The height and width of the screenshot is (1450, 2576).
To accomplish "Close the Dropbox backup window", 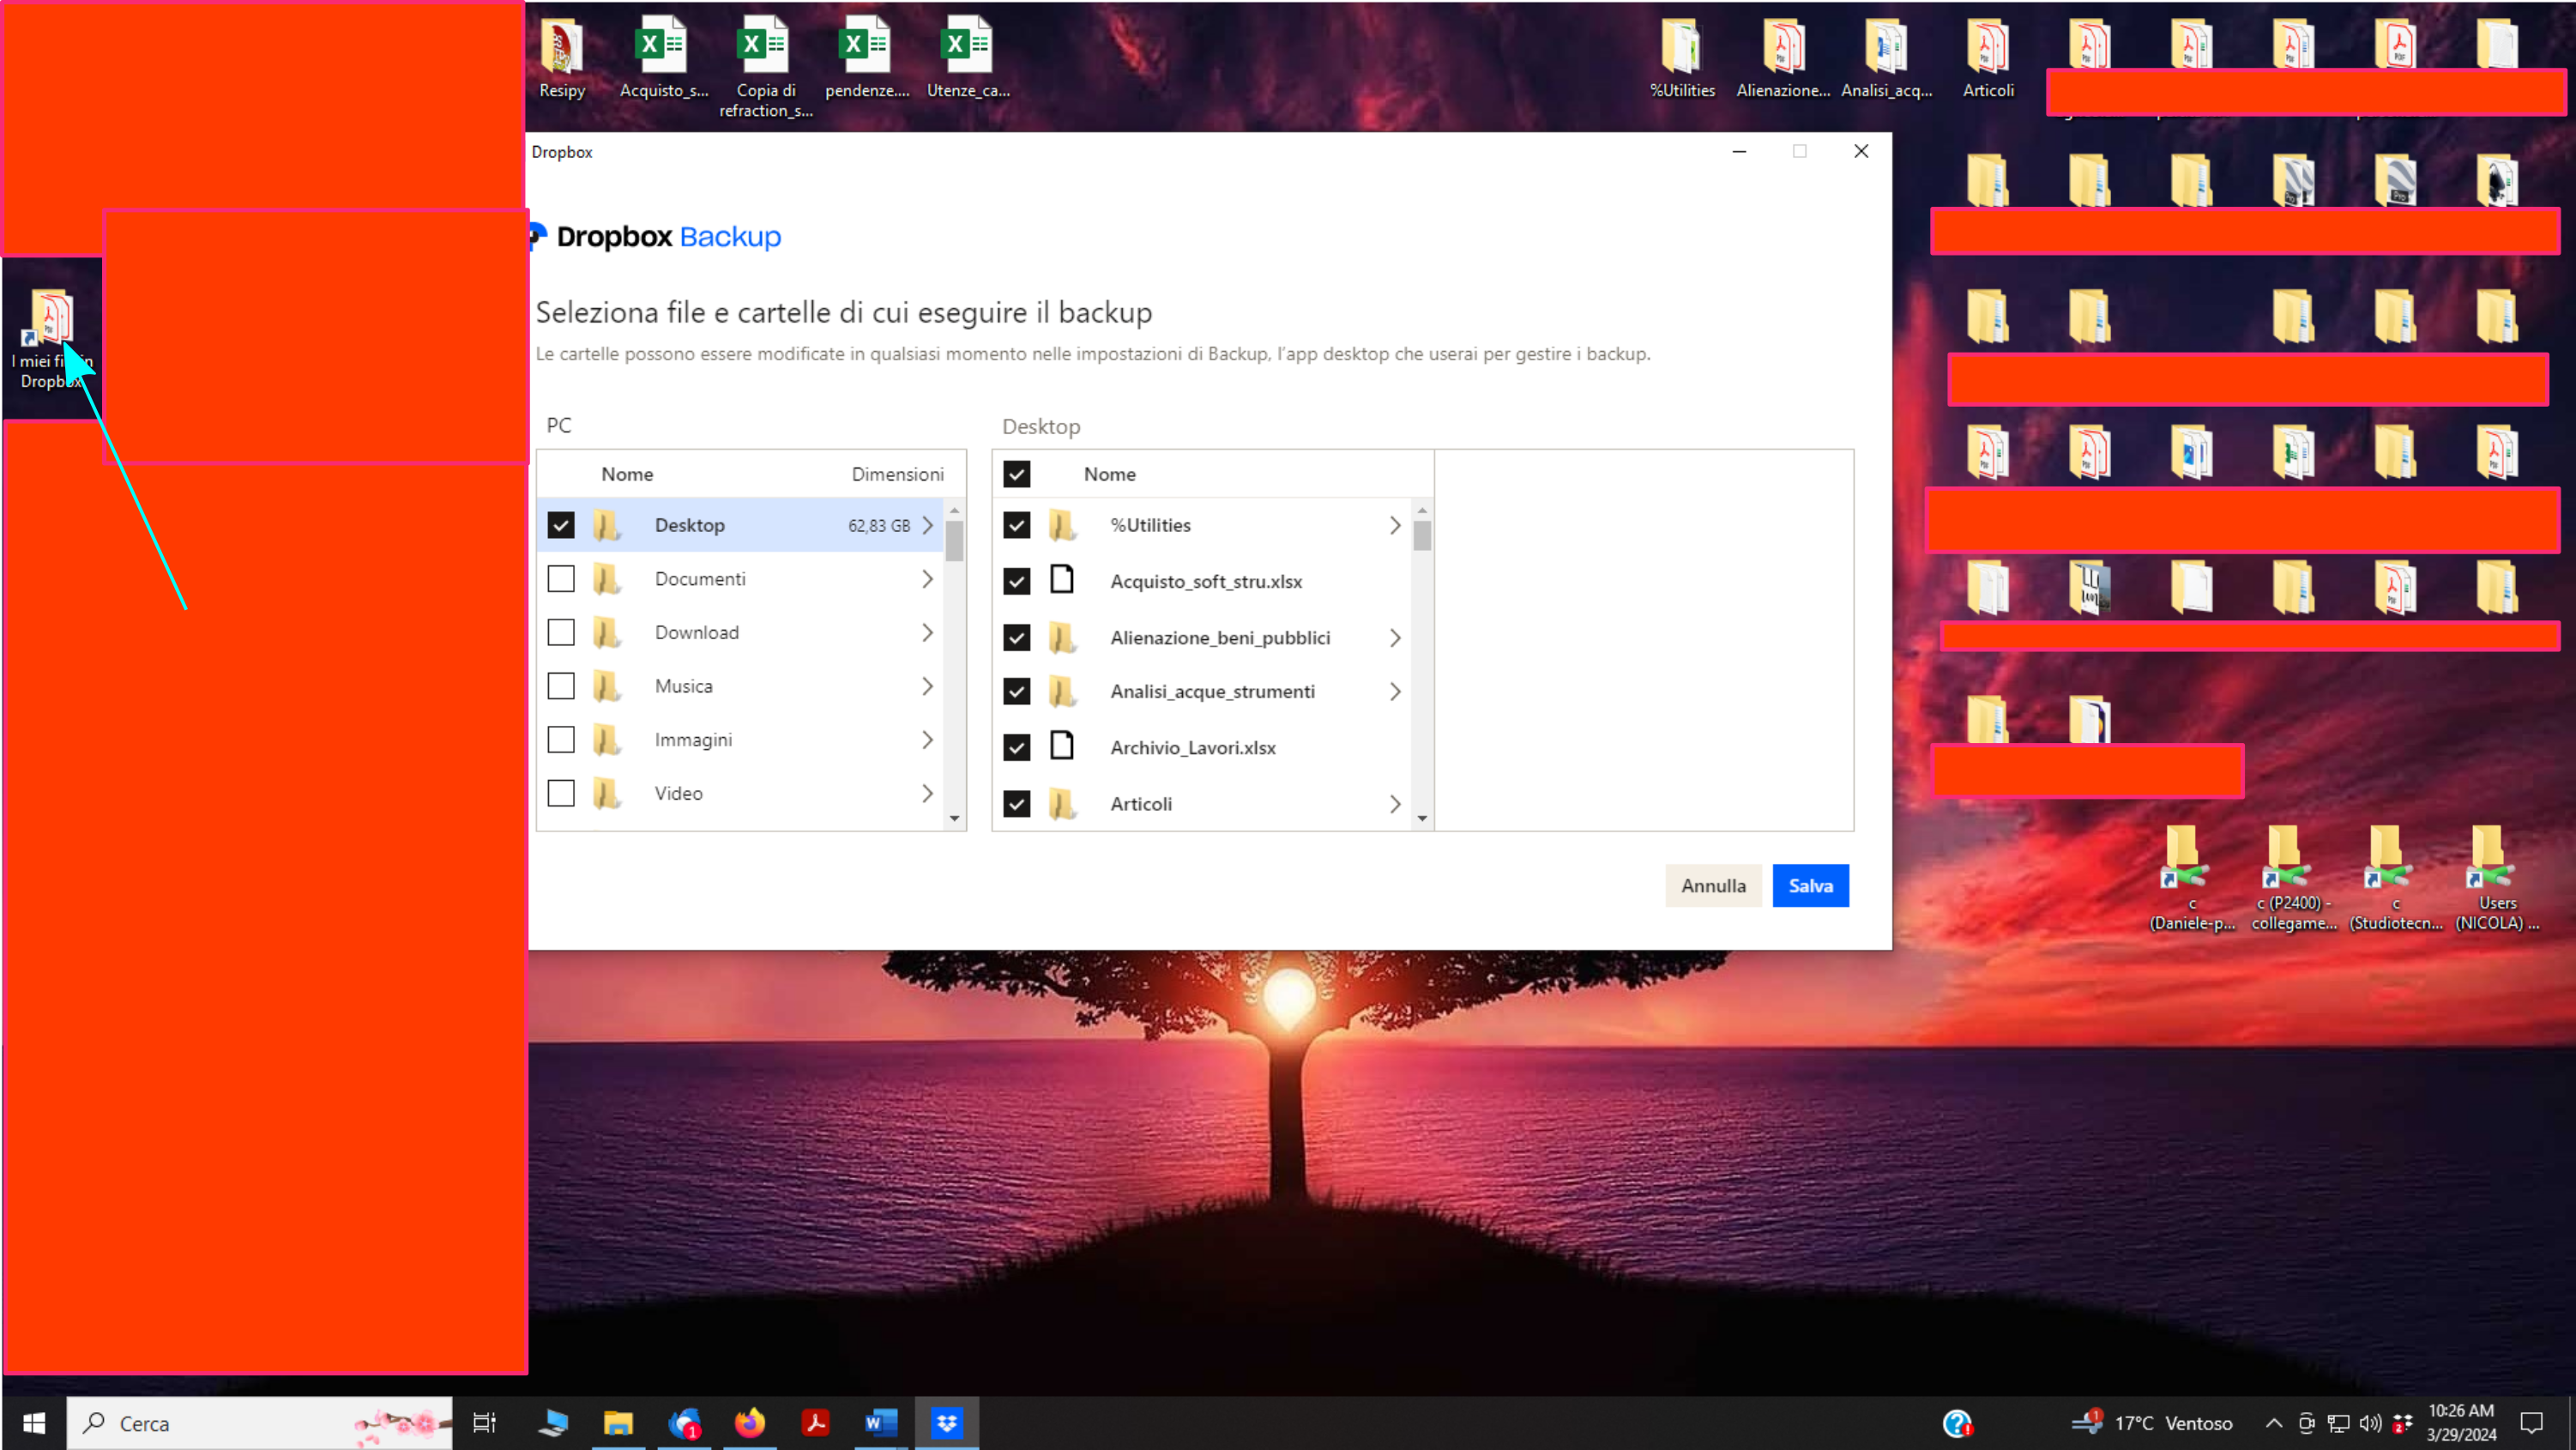I will click(1861, 151).
